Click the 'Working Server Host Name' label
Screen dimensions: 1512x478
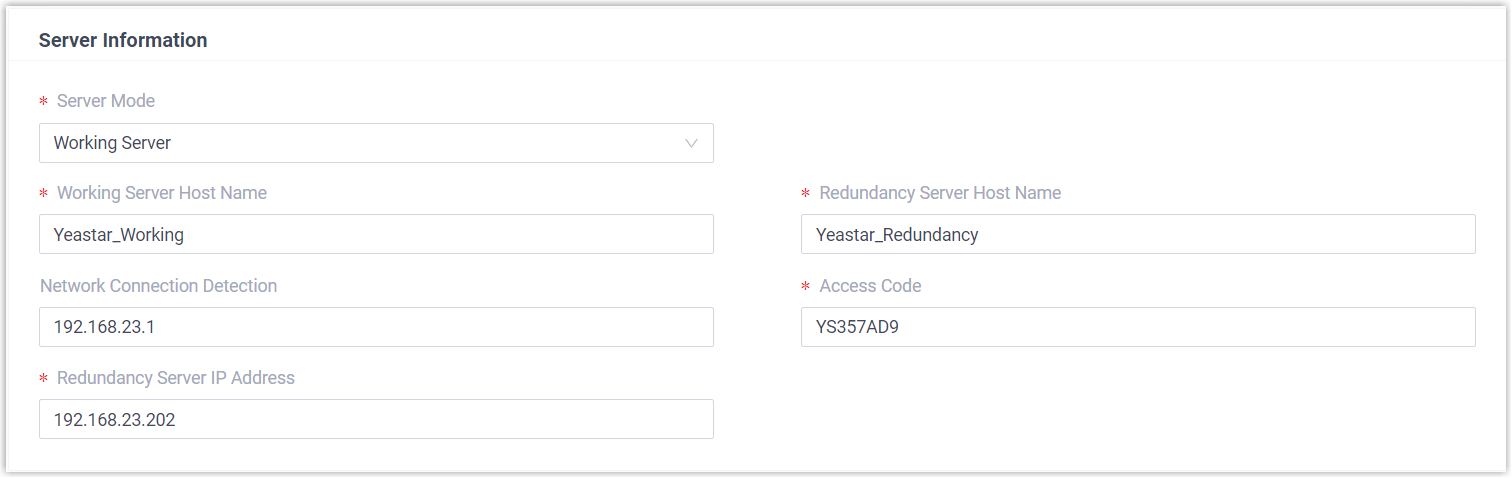click(162, 193)
